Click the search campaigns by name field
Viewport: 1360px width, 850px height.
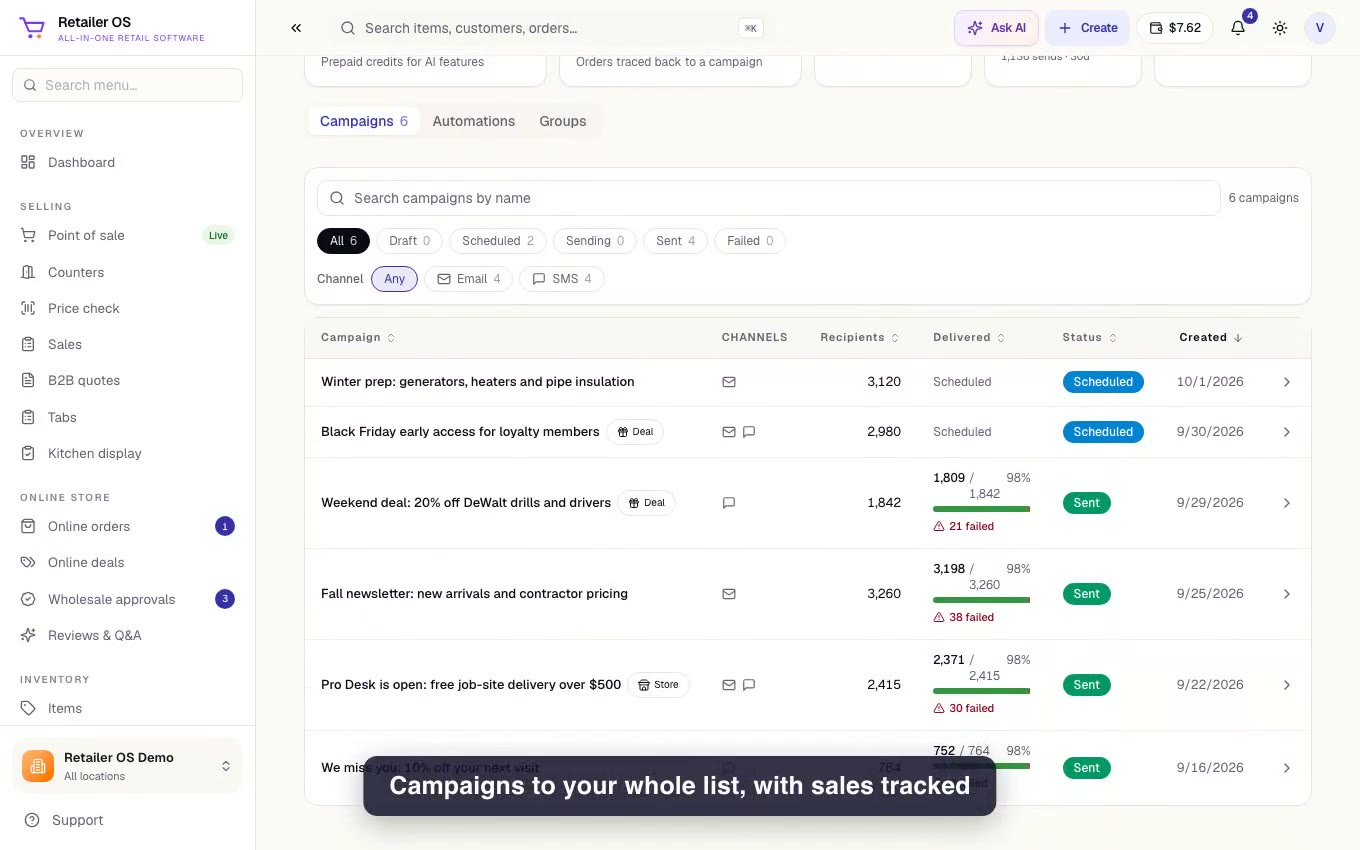click(768, 198)
